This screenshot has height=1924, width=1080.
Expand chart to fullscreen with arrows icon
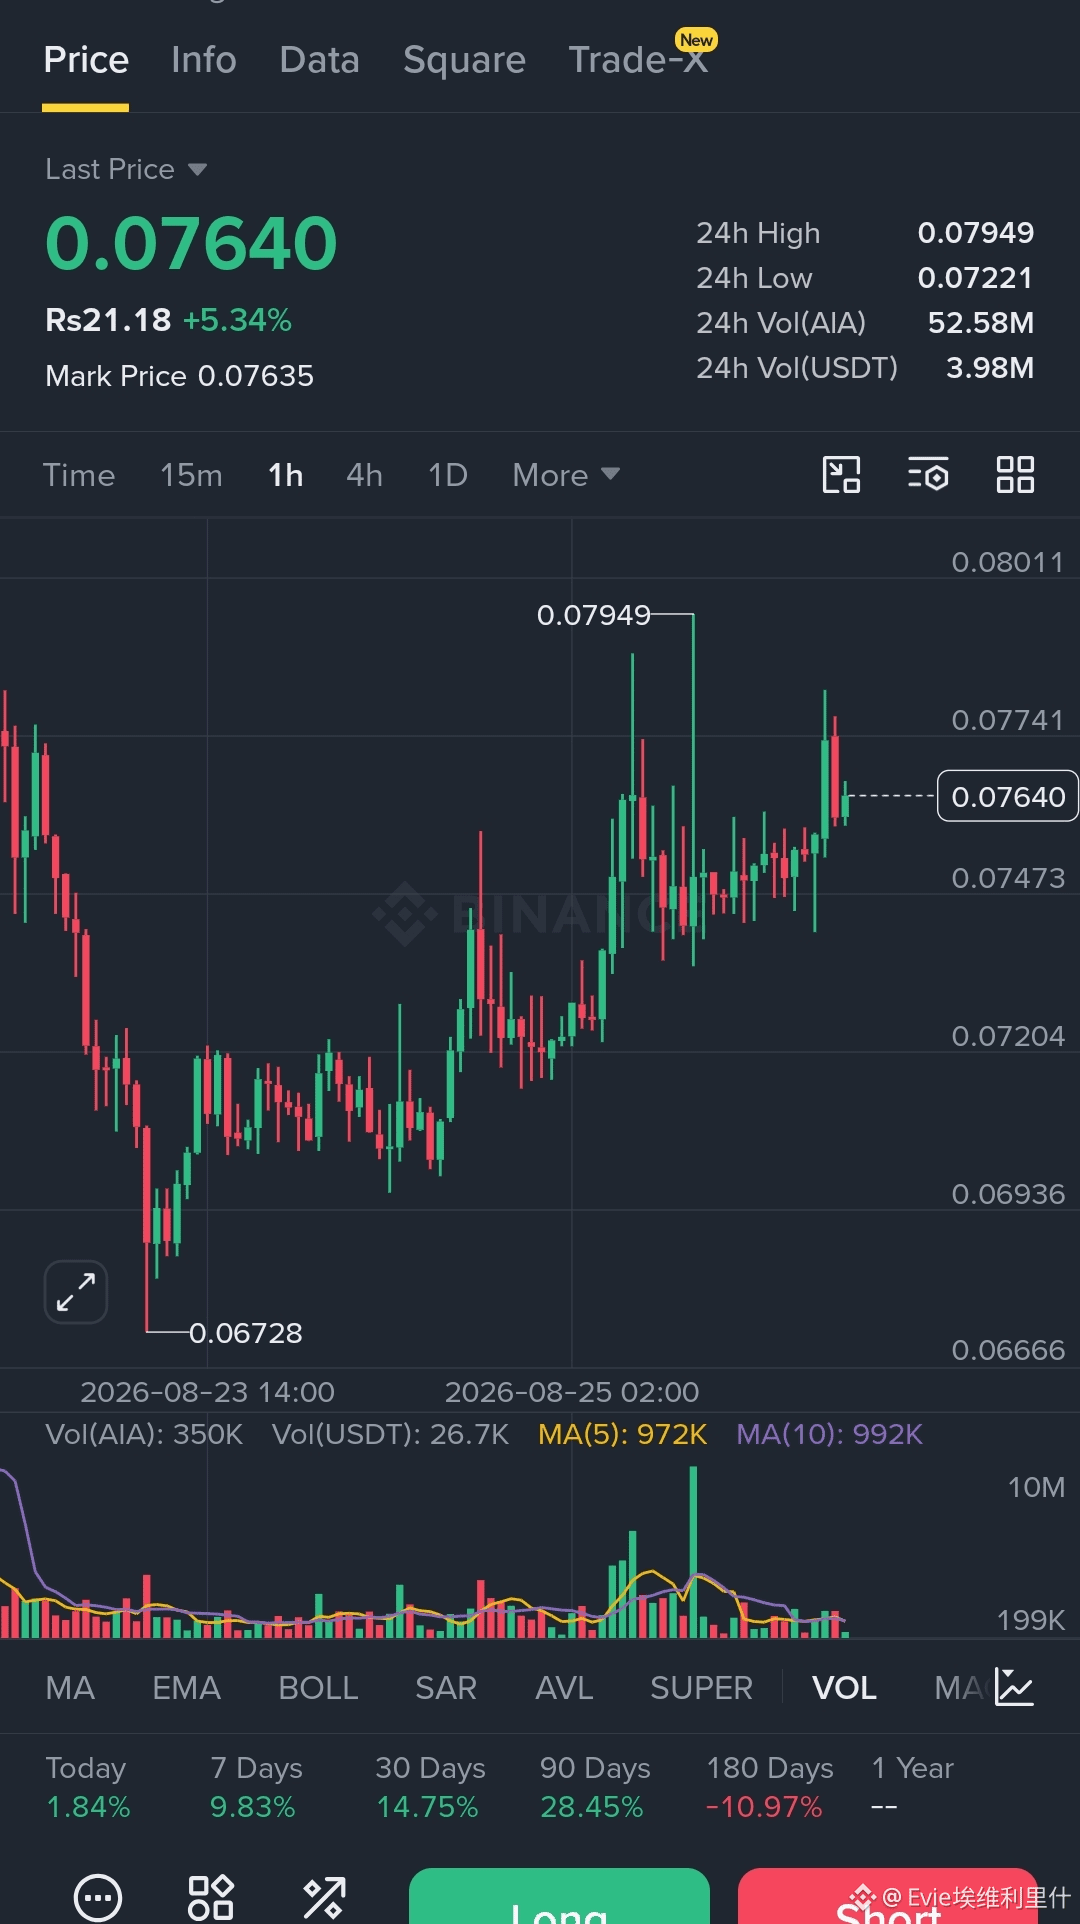(76, 1292)
